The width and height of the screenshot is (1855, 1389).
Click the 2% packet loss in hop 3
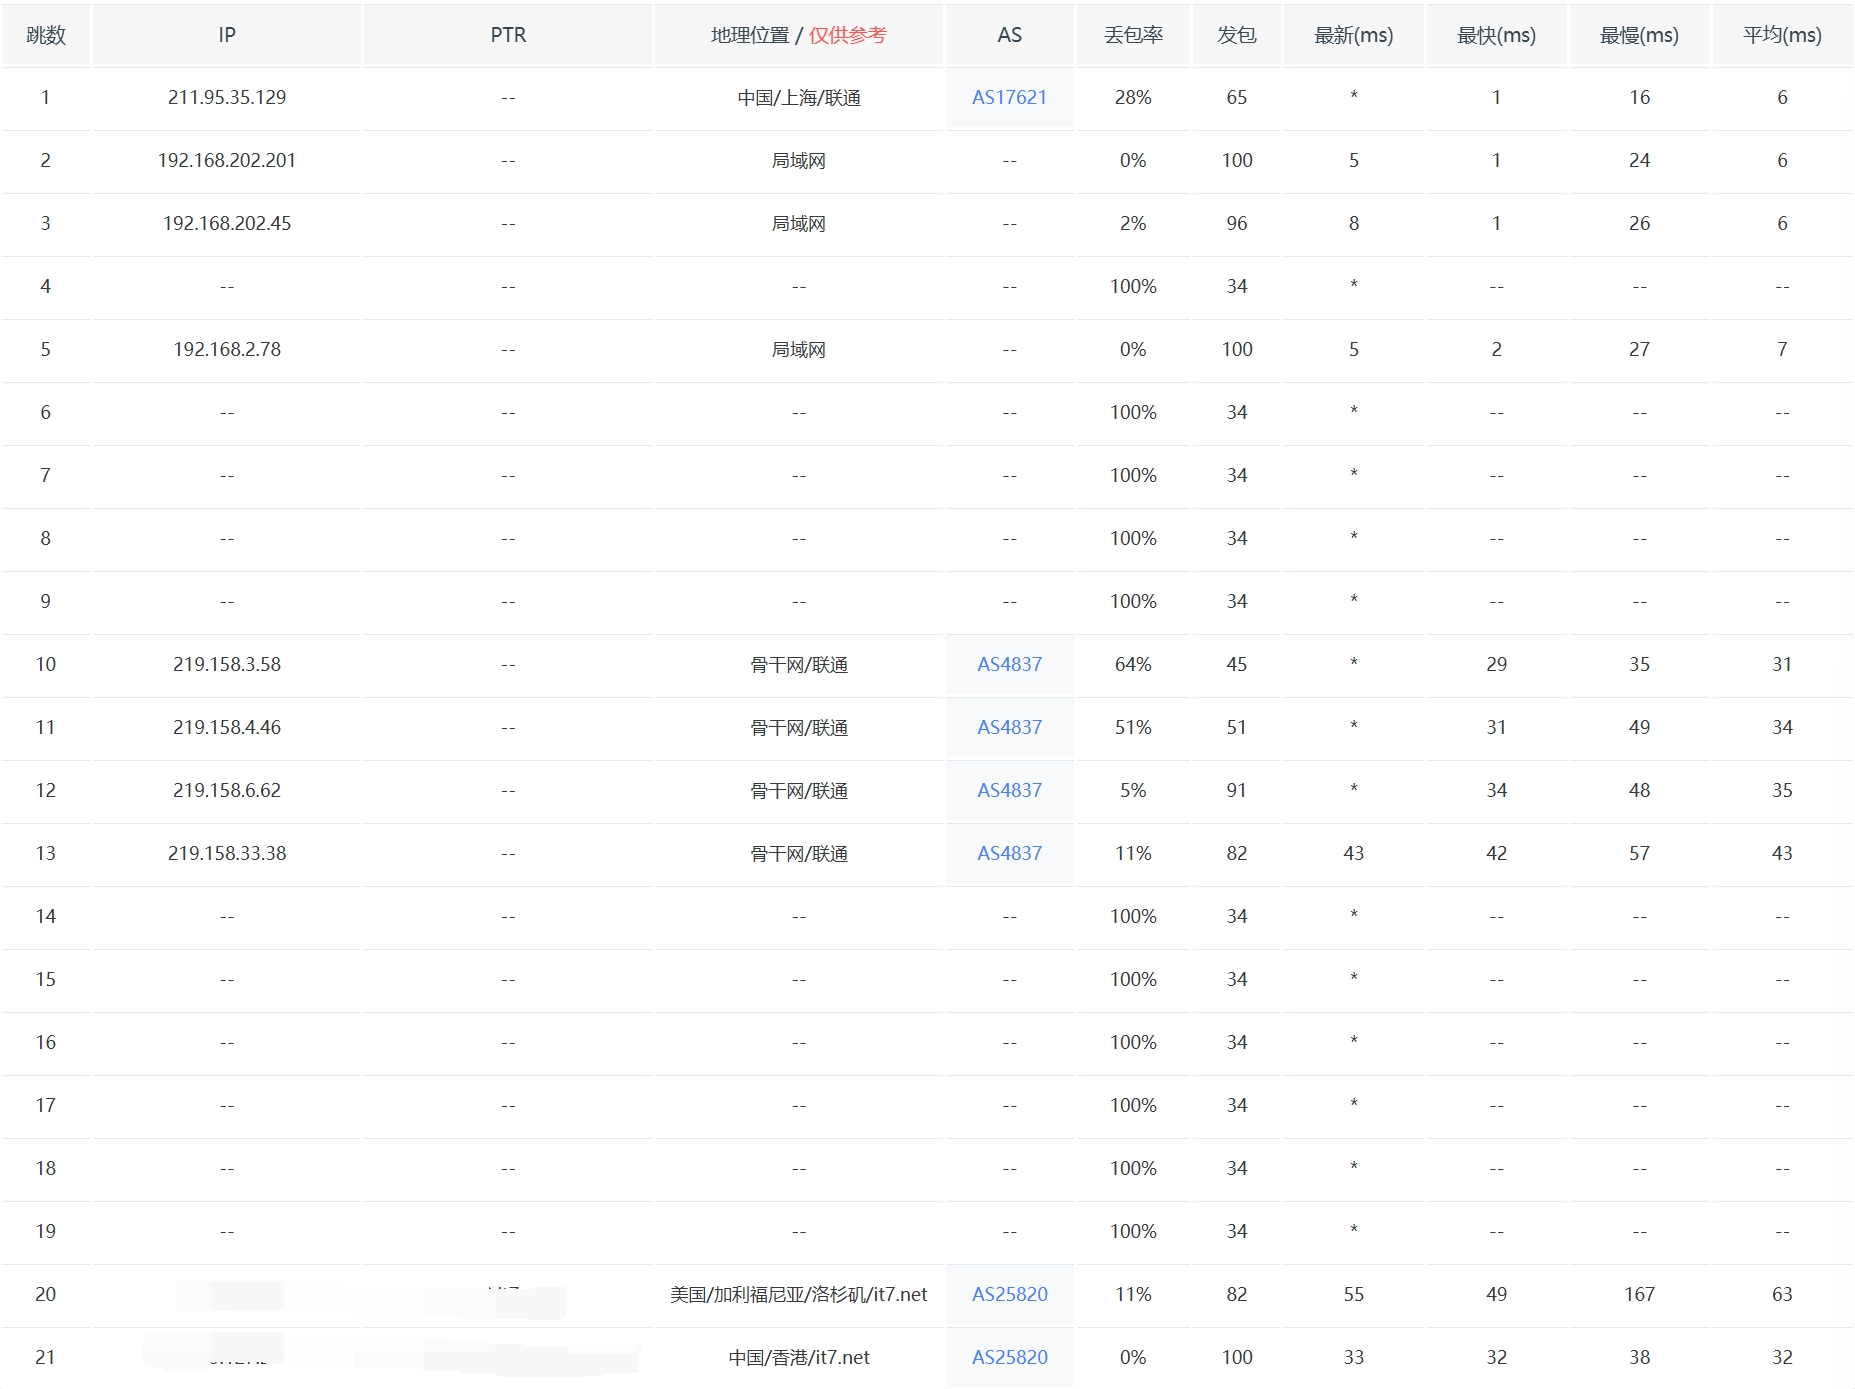[x=1133, y=223]
